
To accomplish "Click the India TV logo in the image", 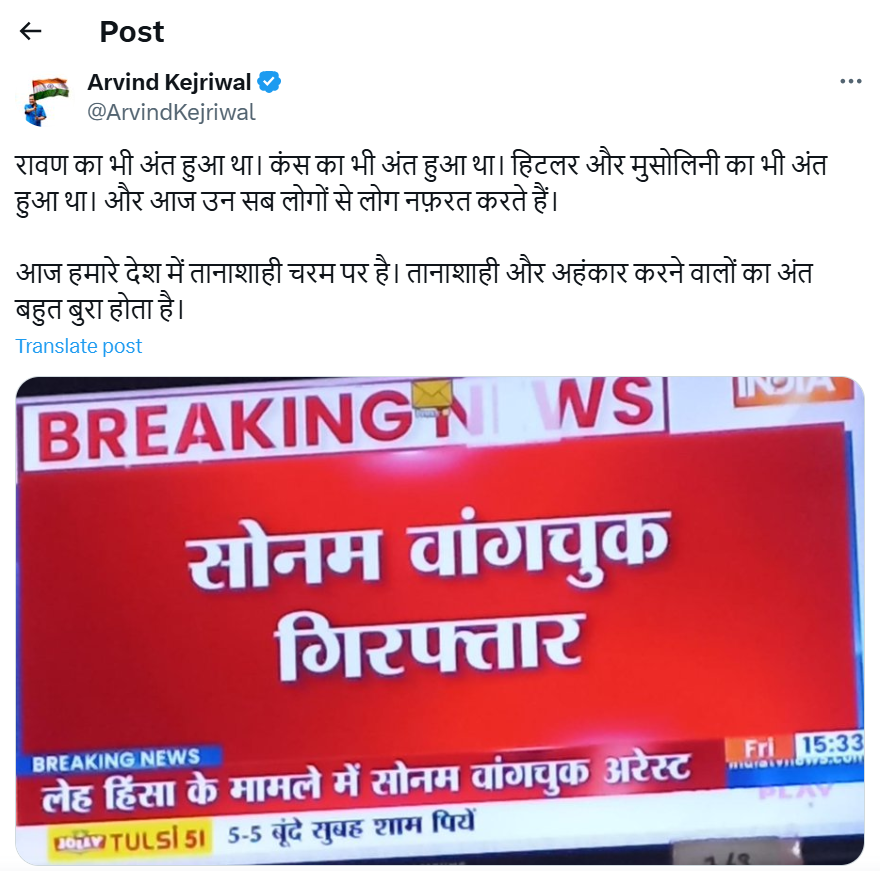I will [791, 388].
